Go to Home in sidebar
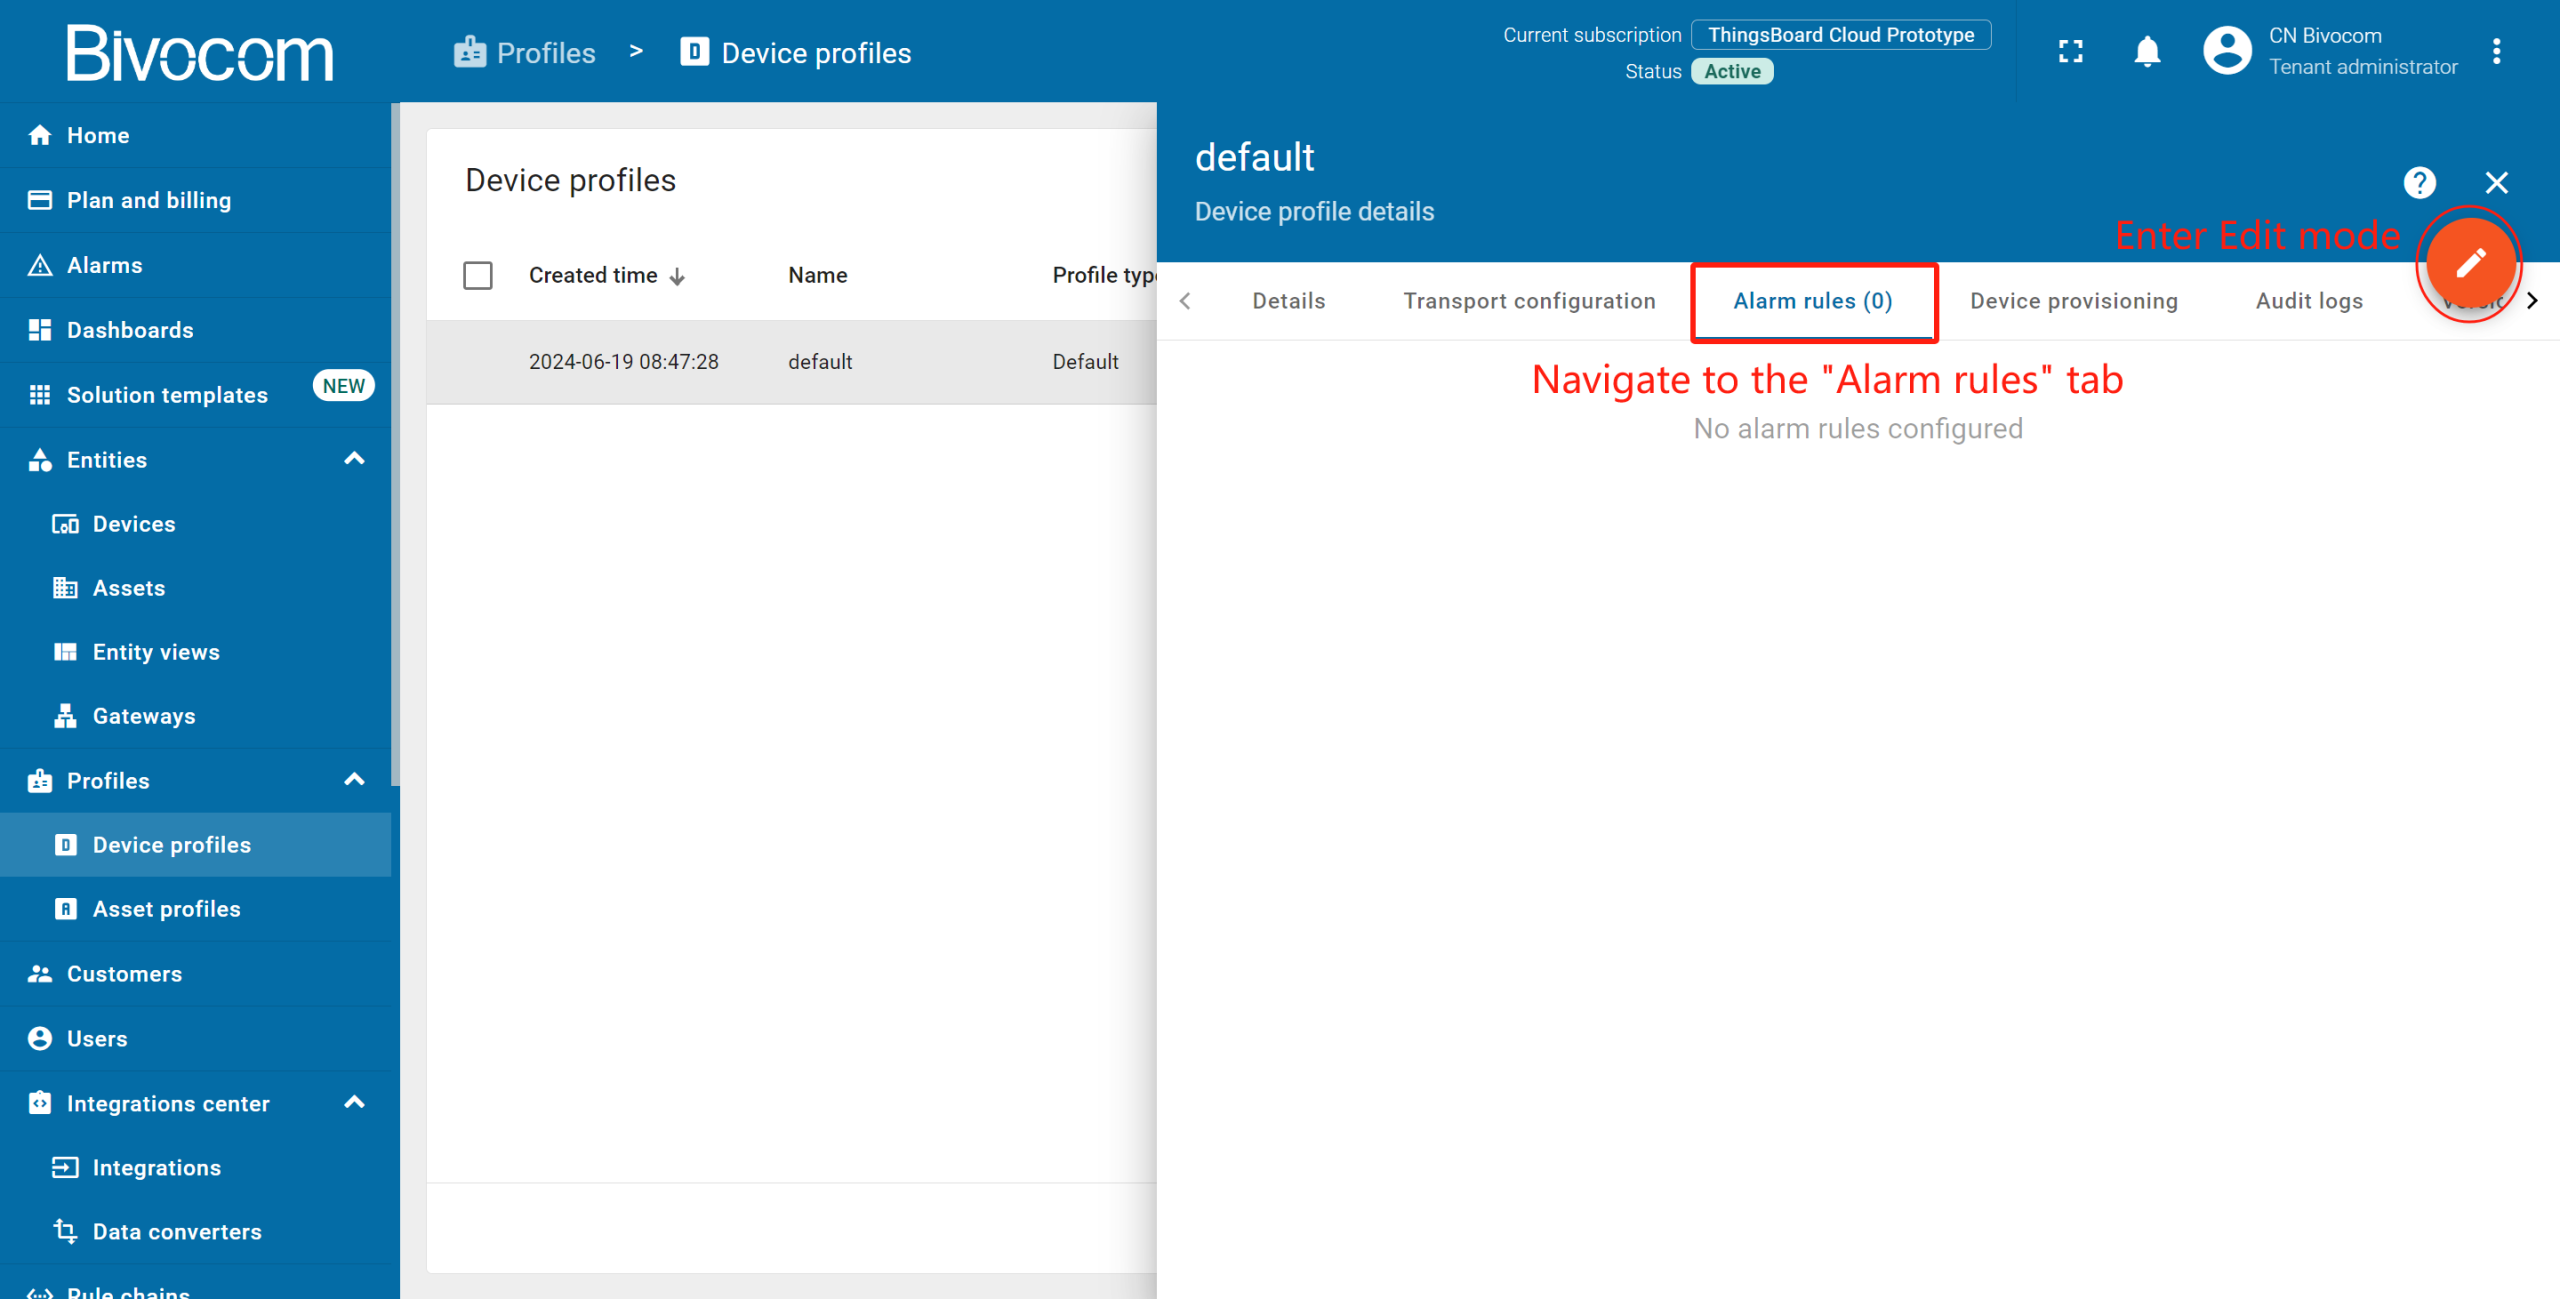 click(x=97, y=135)
